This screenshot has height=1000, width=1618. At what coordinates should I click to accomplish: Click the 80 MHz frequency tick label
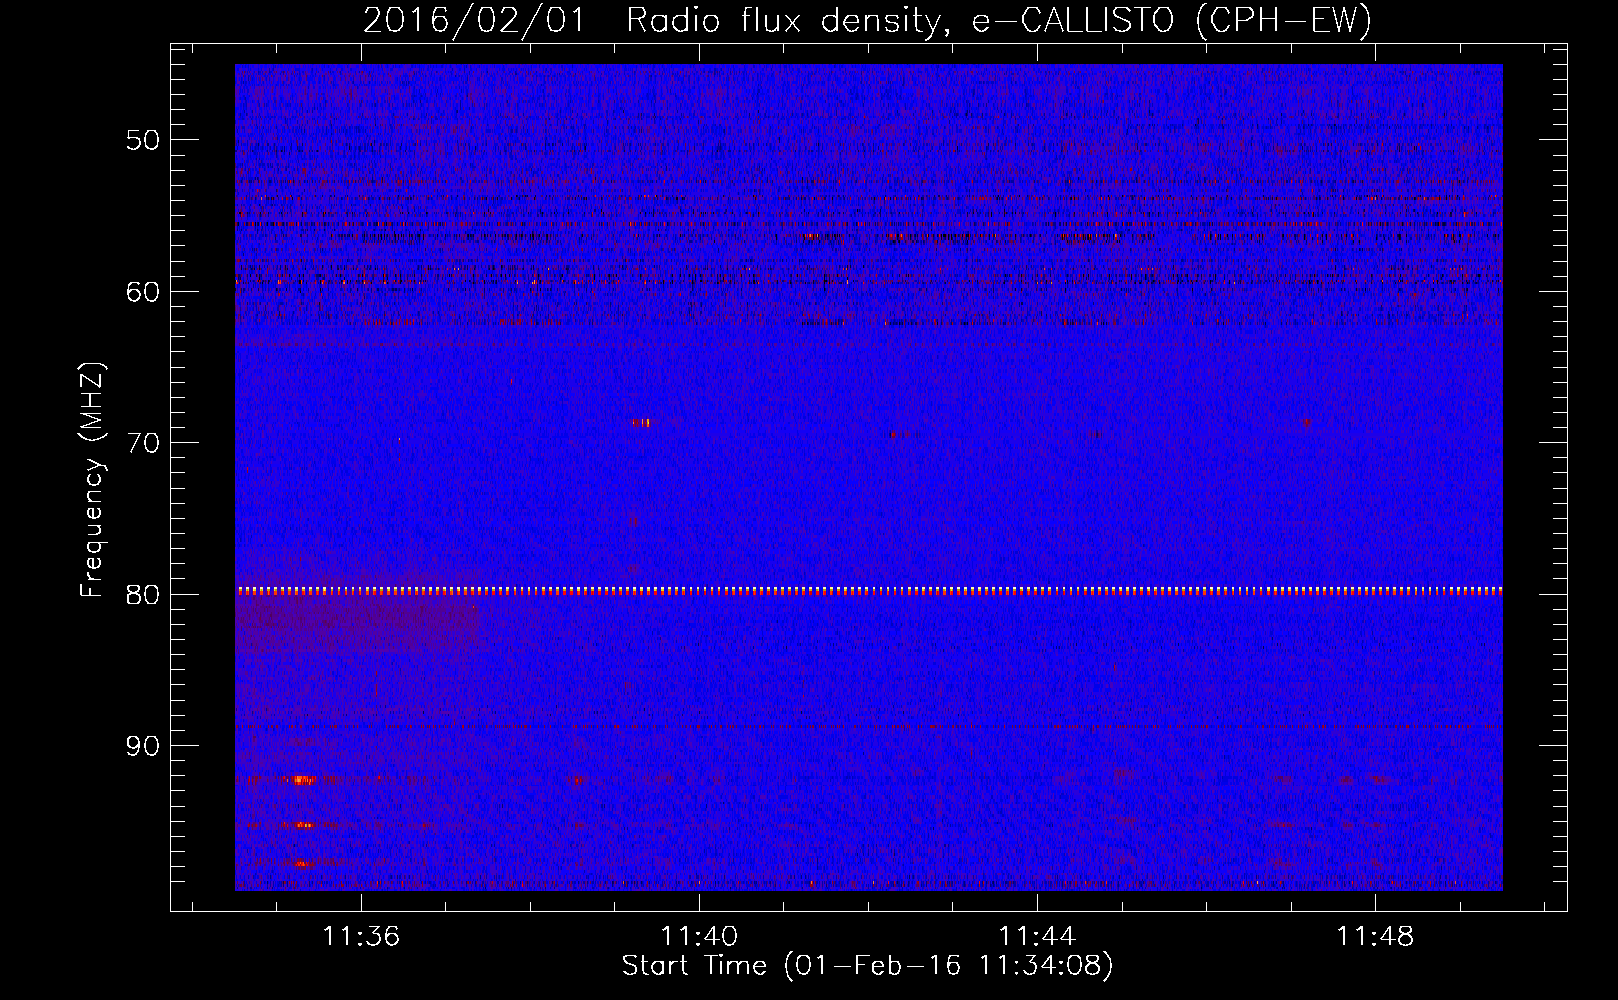click(144, 594)
